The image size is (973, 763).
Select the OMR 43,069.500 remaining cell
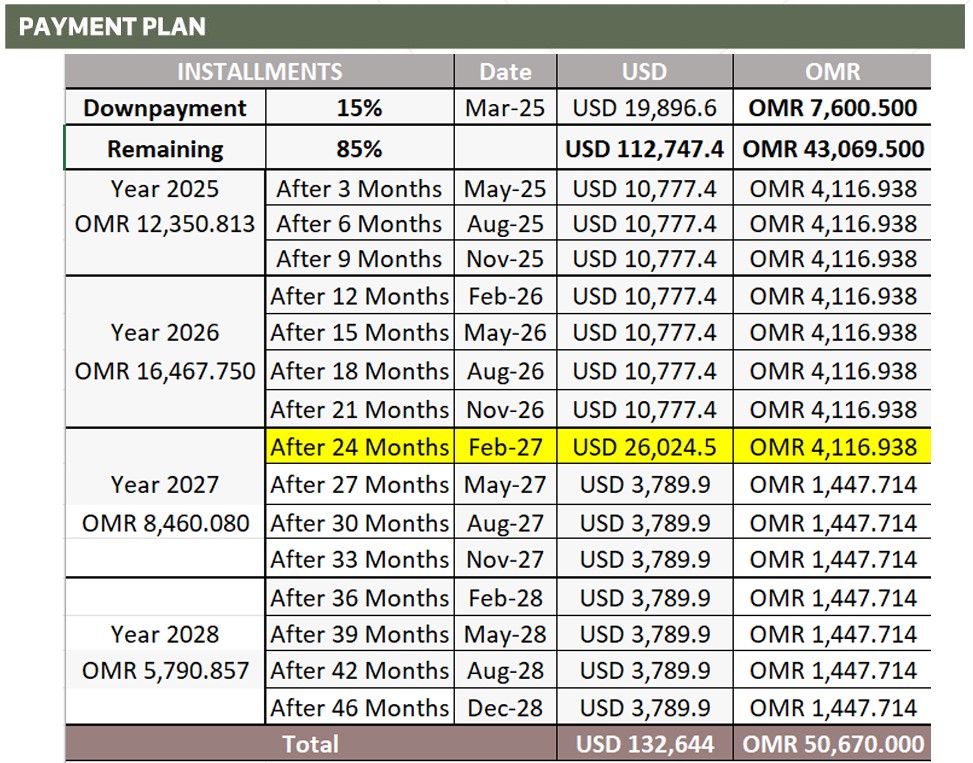[x=832, y=148]
